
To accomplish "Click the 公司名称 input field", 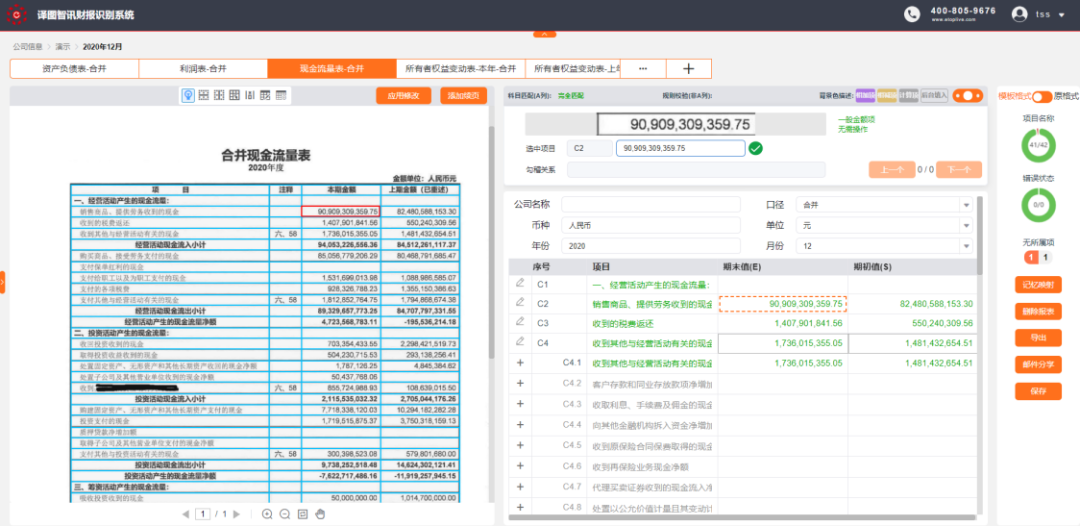I will coord(651,204).
